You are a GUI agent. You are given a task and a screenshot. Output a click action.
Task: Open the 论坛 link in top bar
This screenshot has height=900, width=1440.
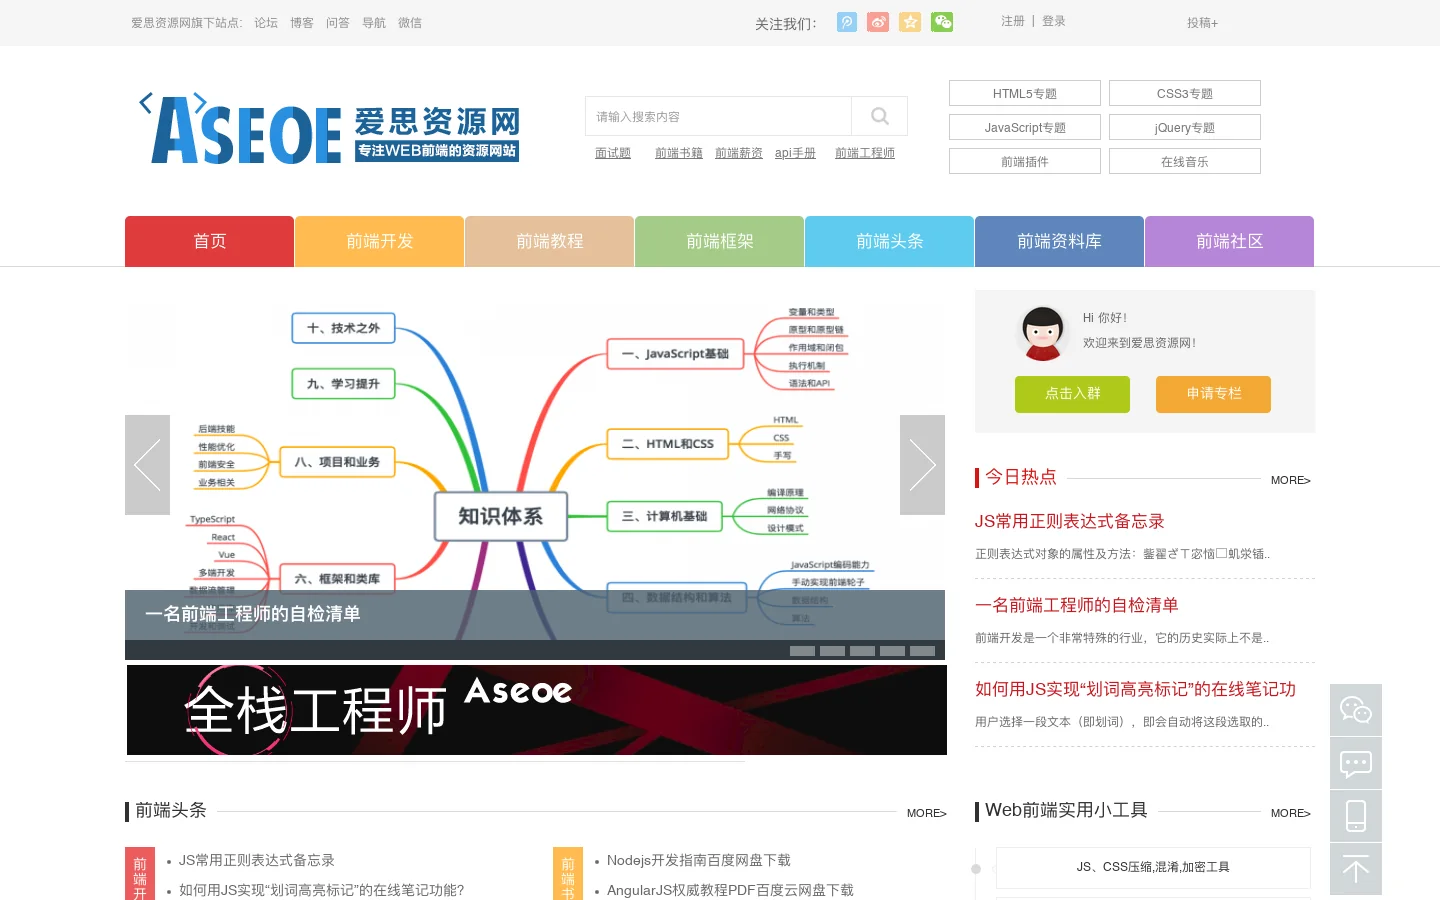266,22
